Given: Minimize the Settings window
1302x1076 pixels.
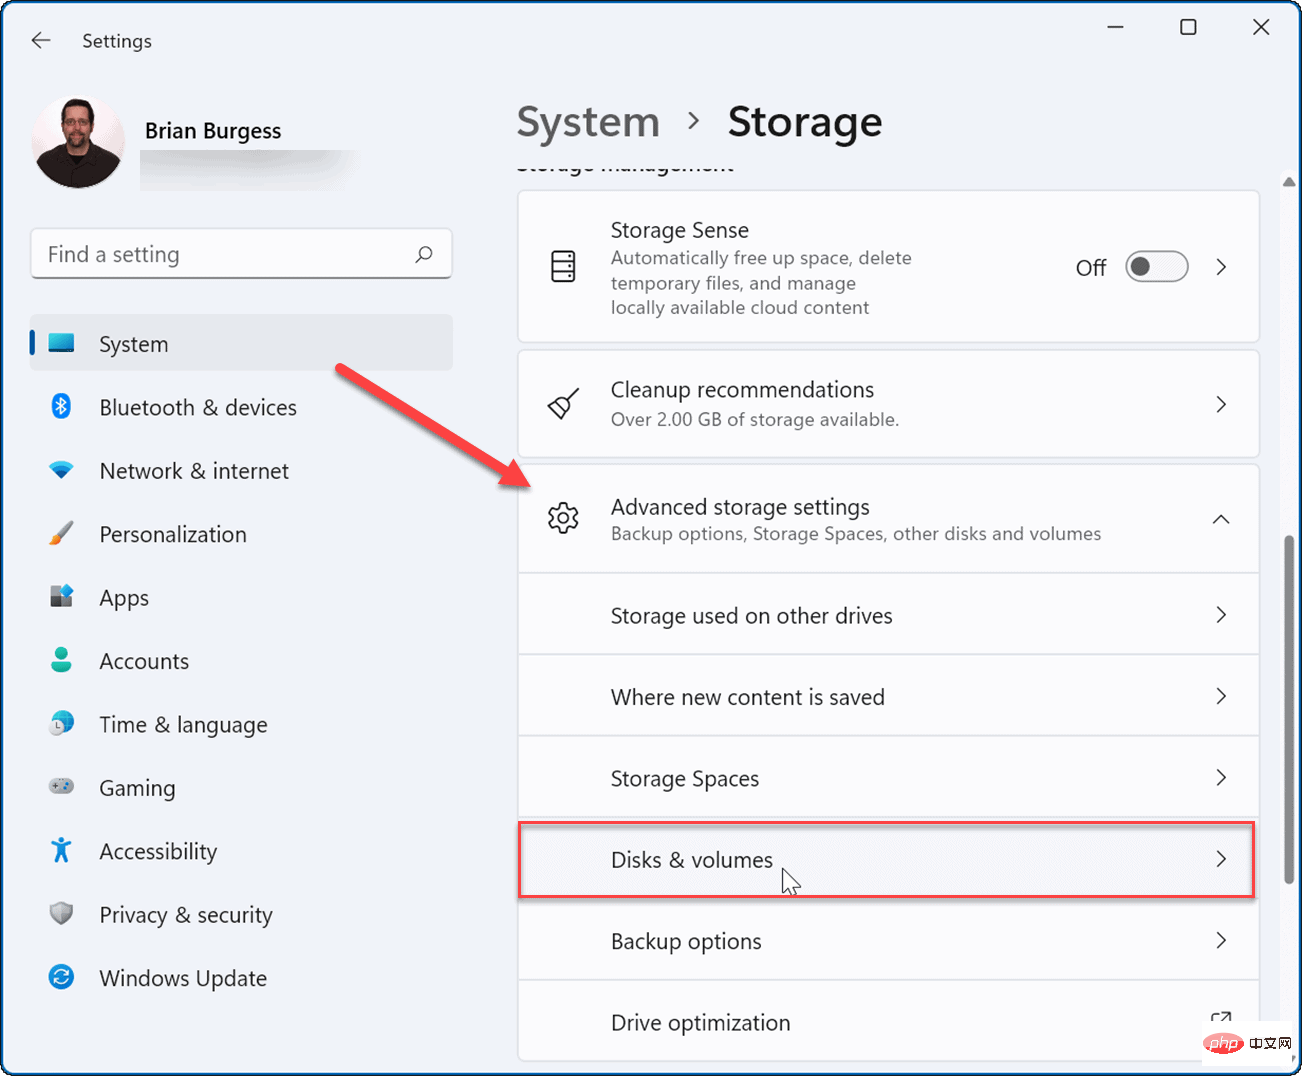Looking at the screenshot, I should coord(1116,27).
